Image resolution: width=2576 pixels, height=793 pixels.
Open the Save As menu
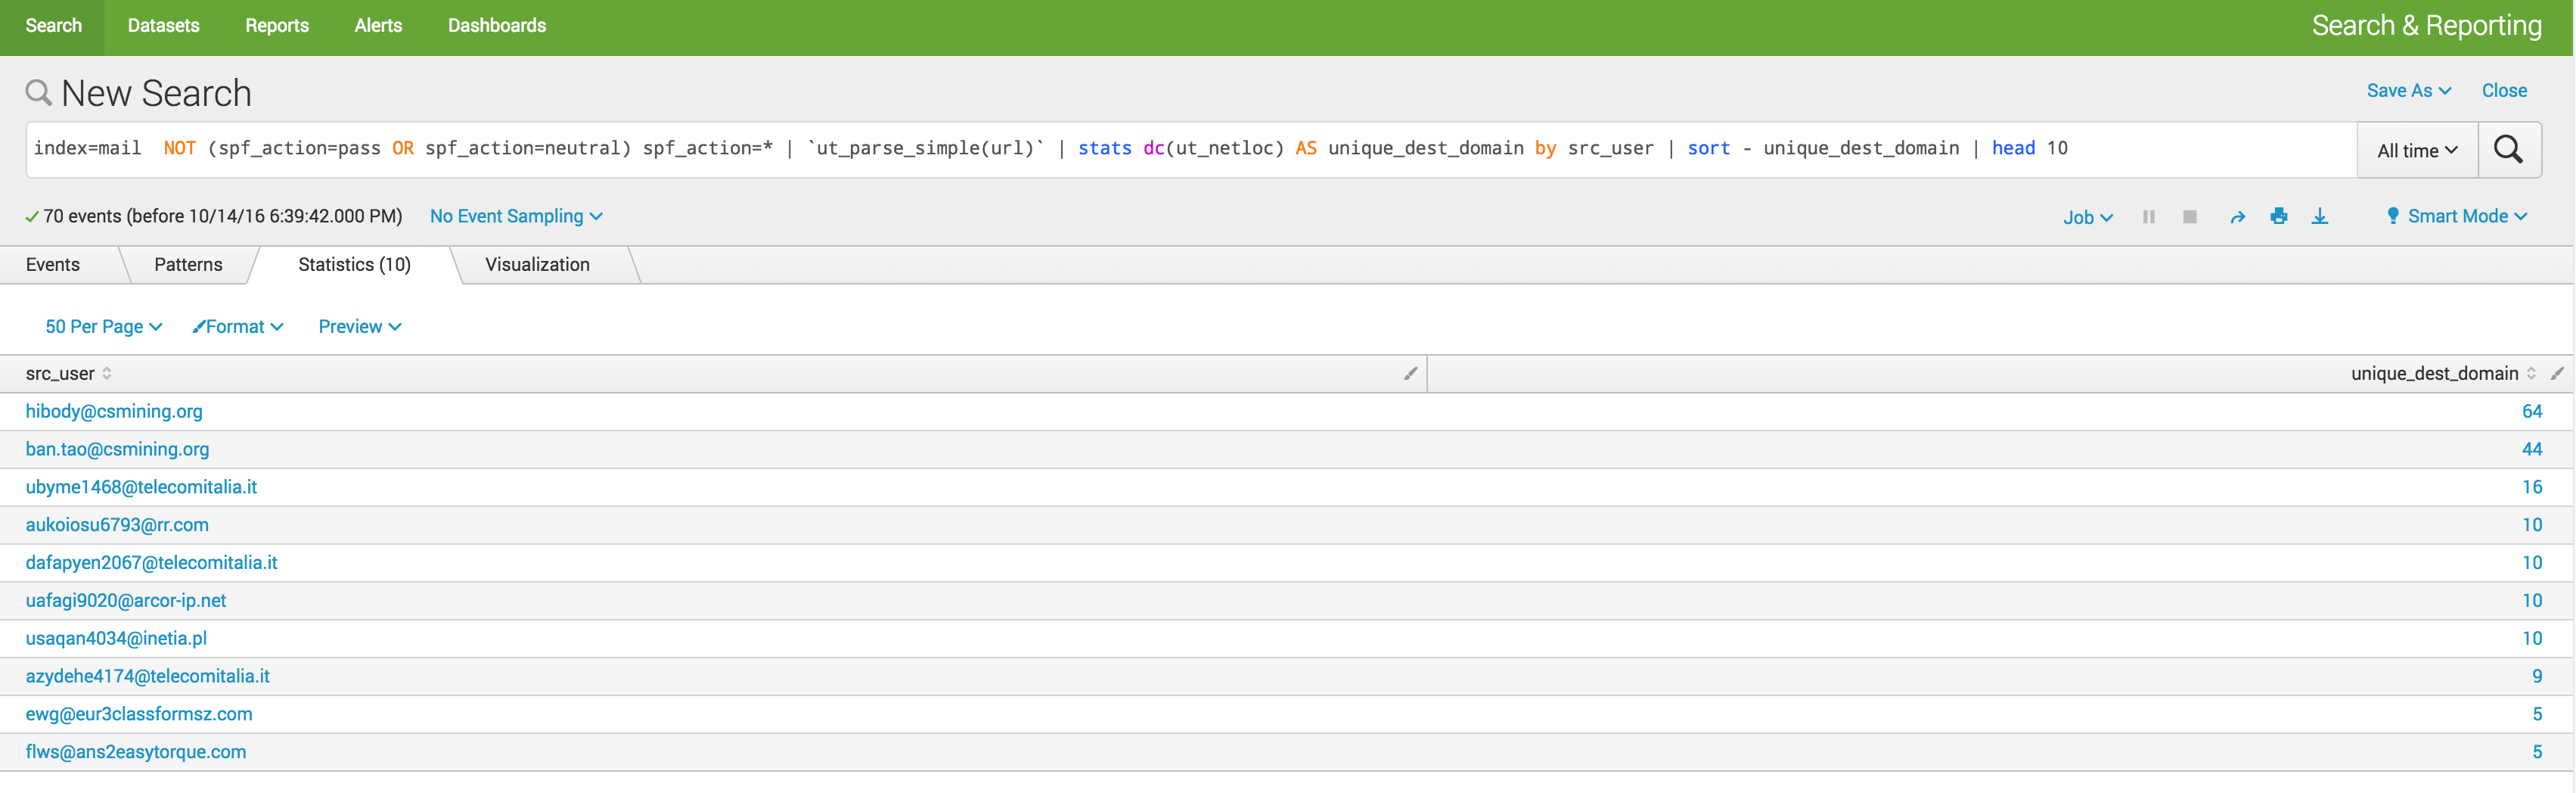click(x=2408, y=91)
